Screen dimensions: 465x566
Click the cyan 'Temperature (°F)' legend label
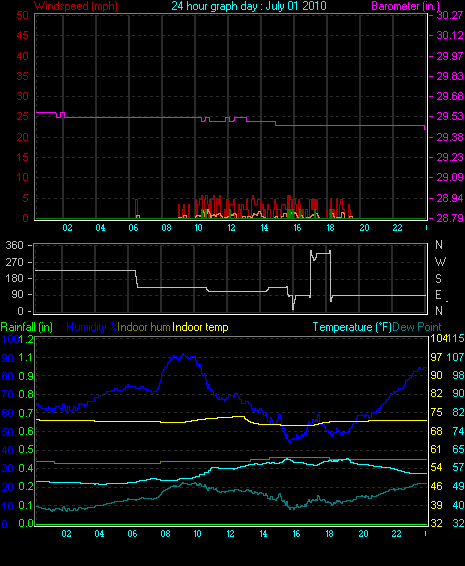pos(352,327)
